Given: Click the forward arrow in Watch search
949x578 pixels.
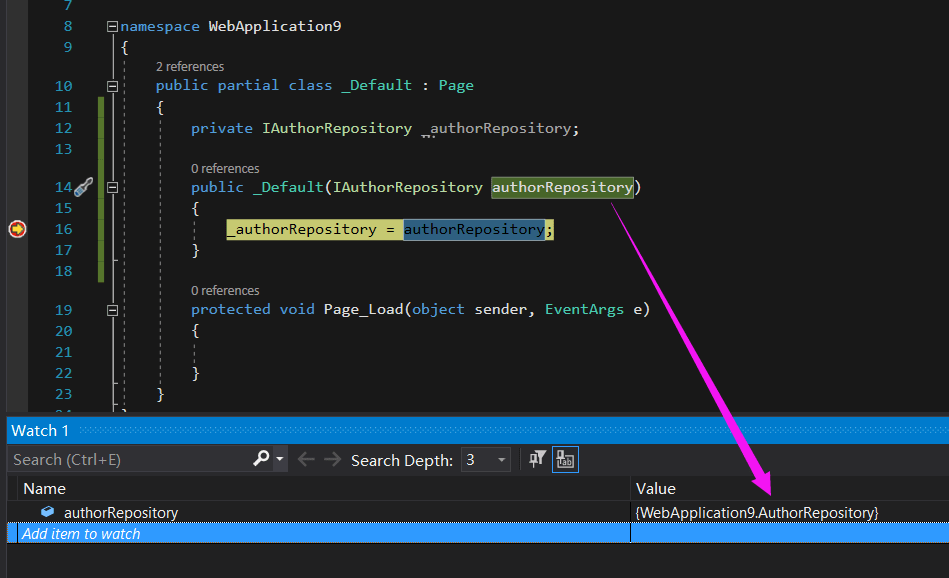Looking at the screenshot, I should (332, 460).
